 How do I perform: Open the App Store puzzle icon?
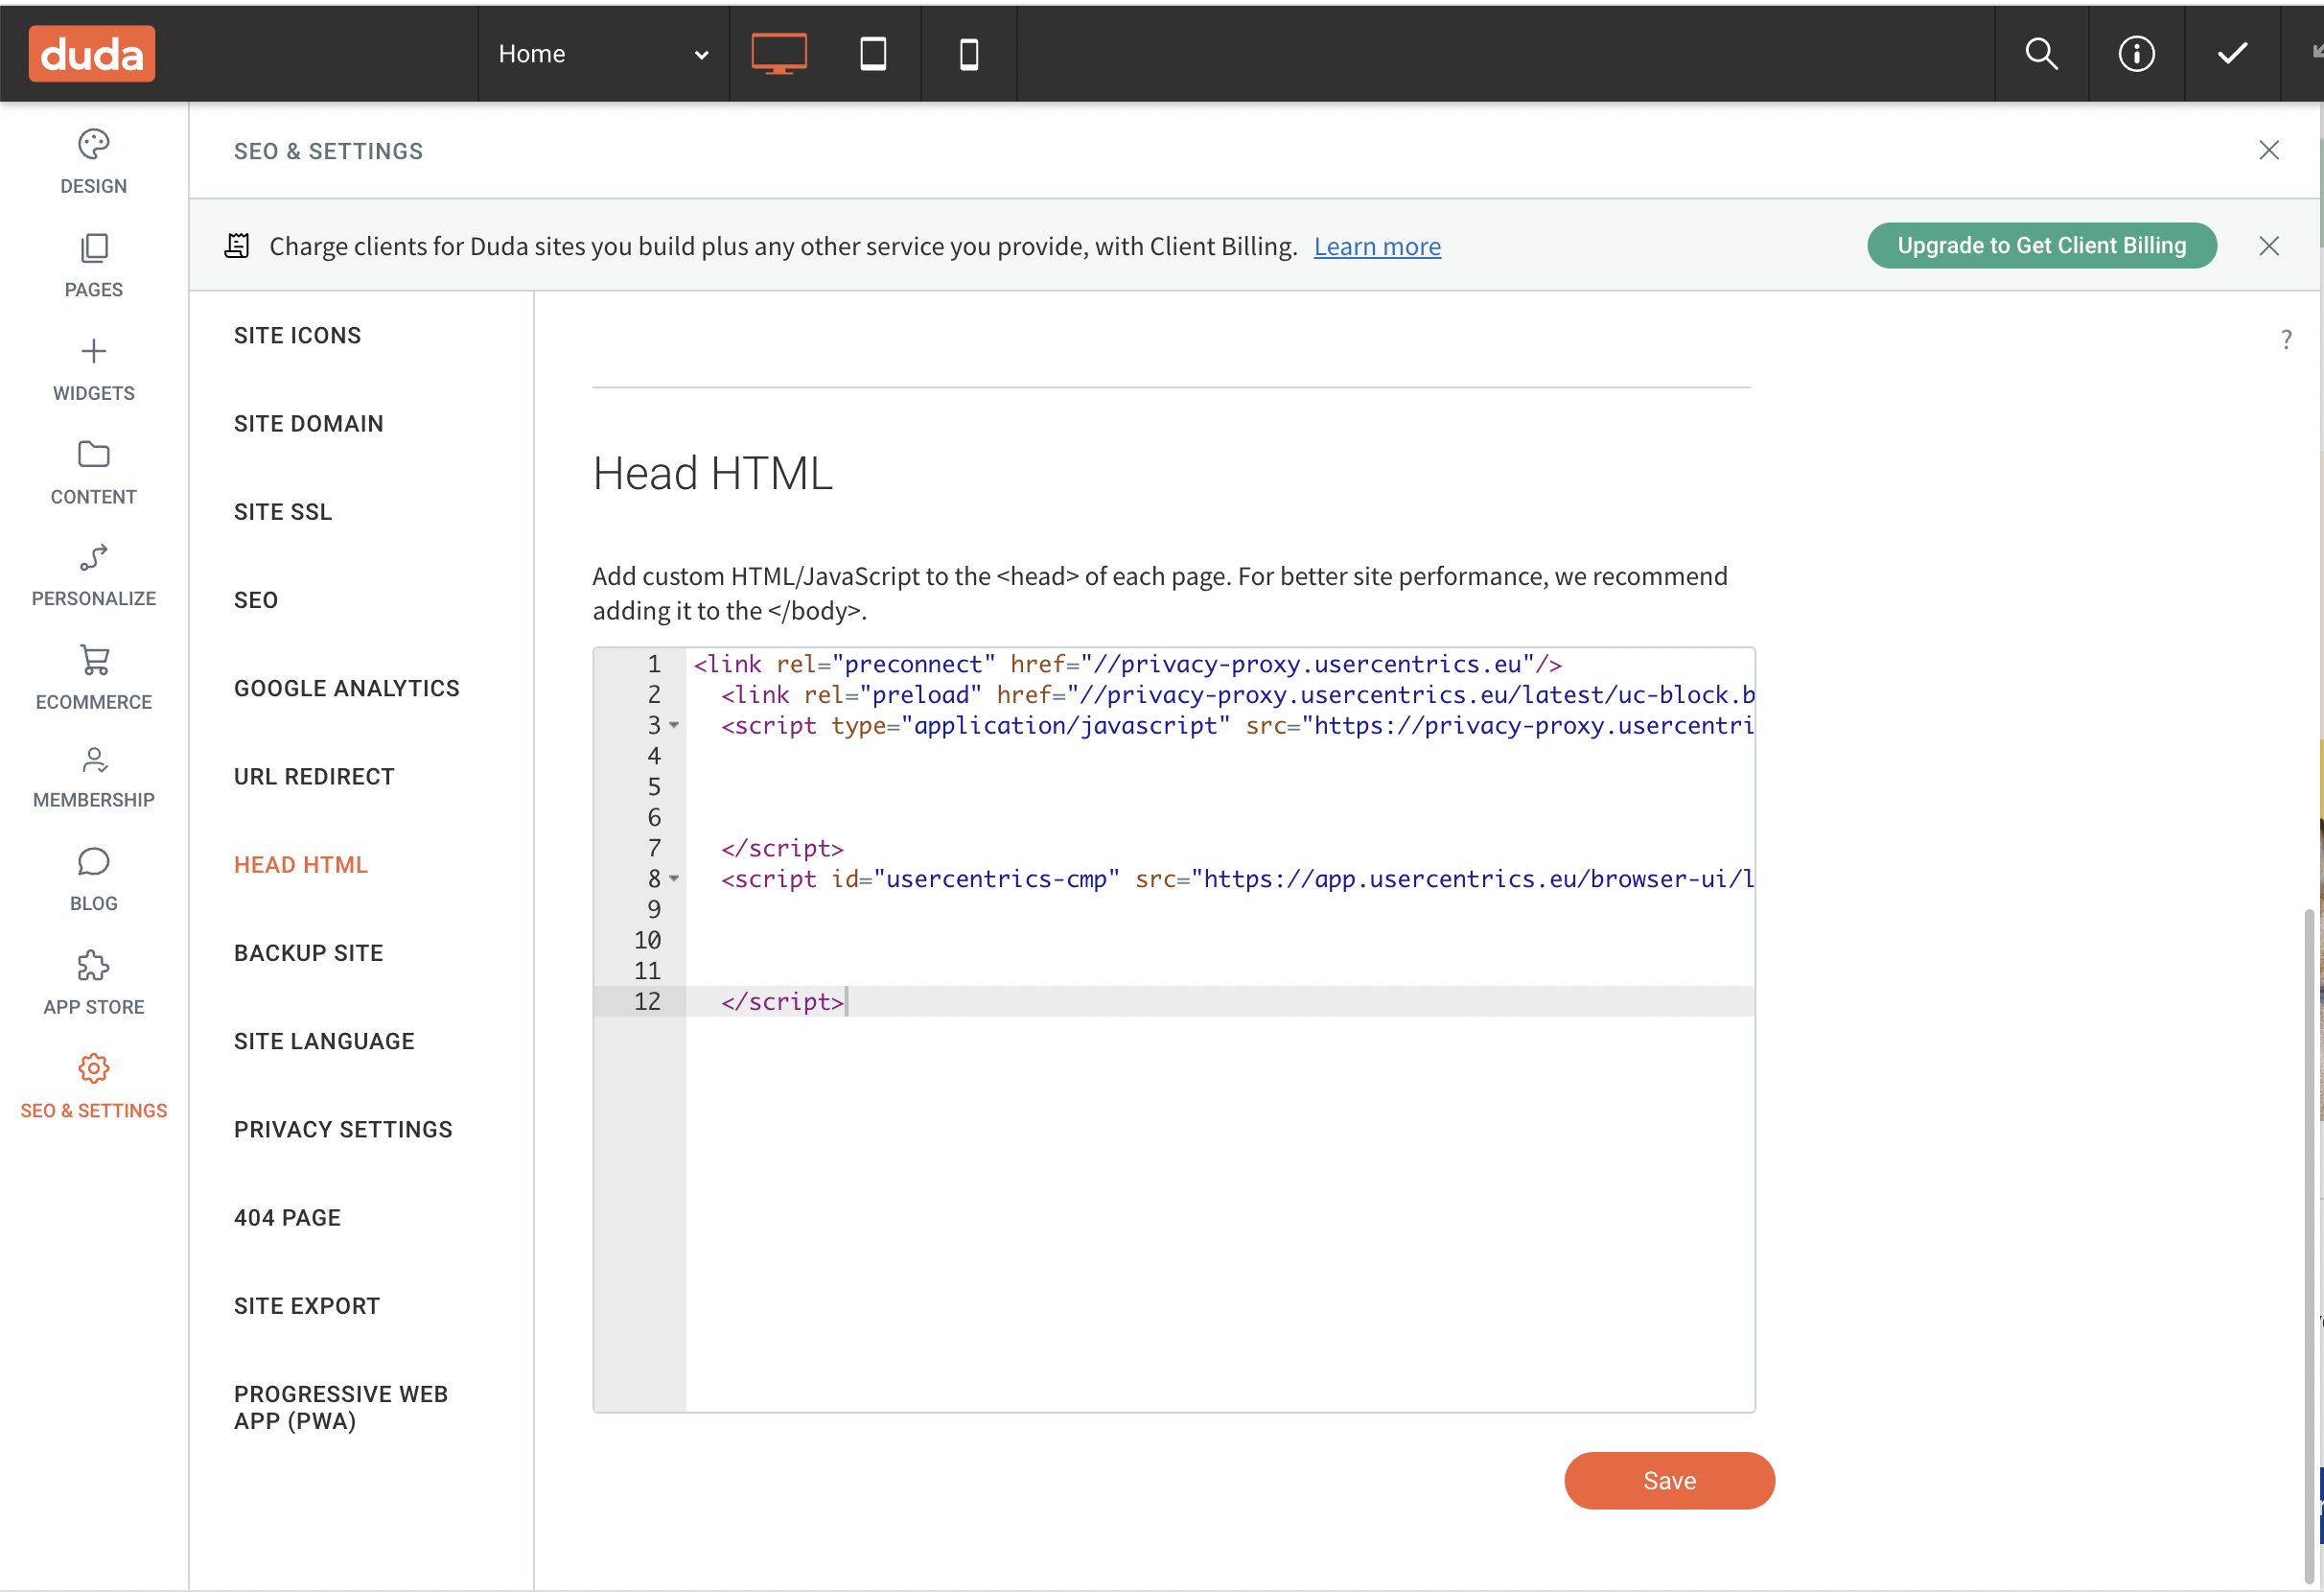pos(93,965)
